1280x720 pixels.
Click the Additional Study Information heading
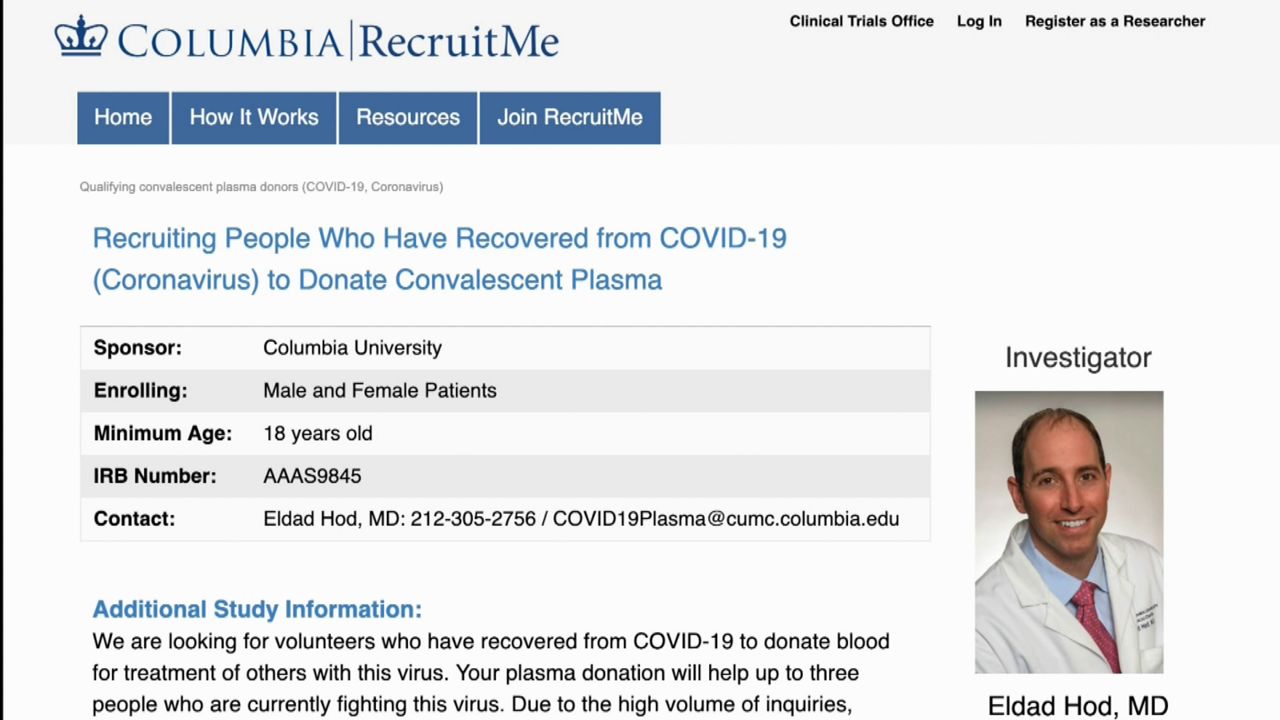[x=257, y=609]
